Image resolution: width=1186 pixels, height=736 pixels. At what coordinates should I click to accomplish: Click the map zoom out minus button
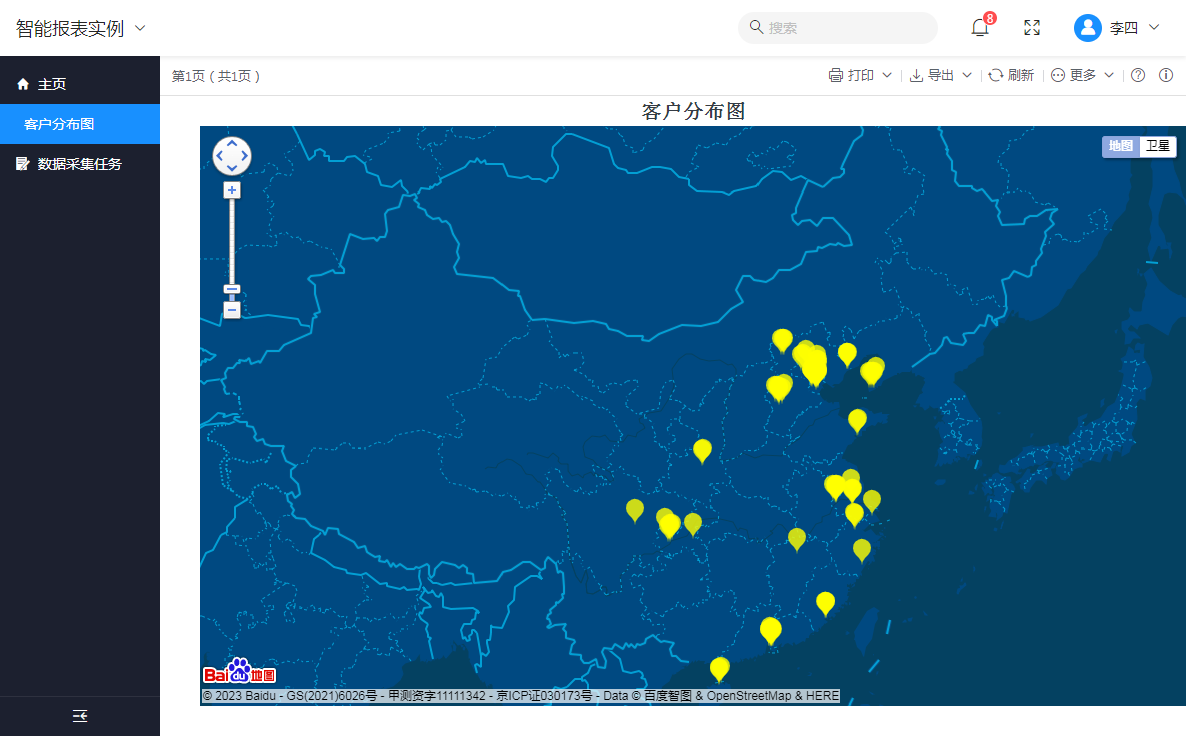point(232,310)
